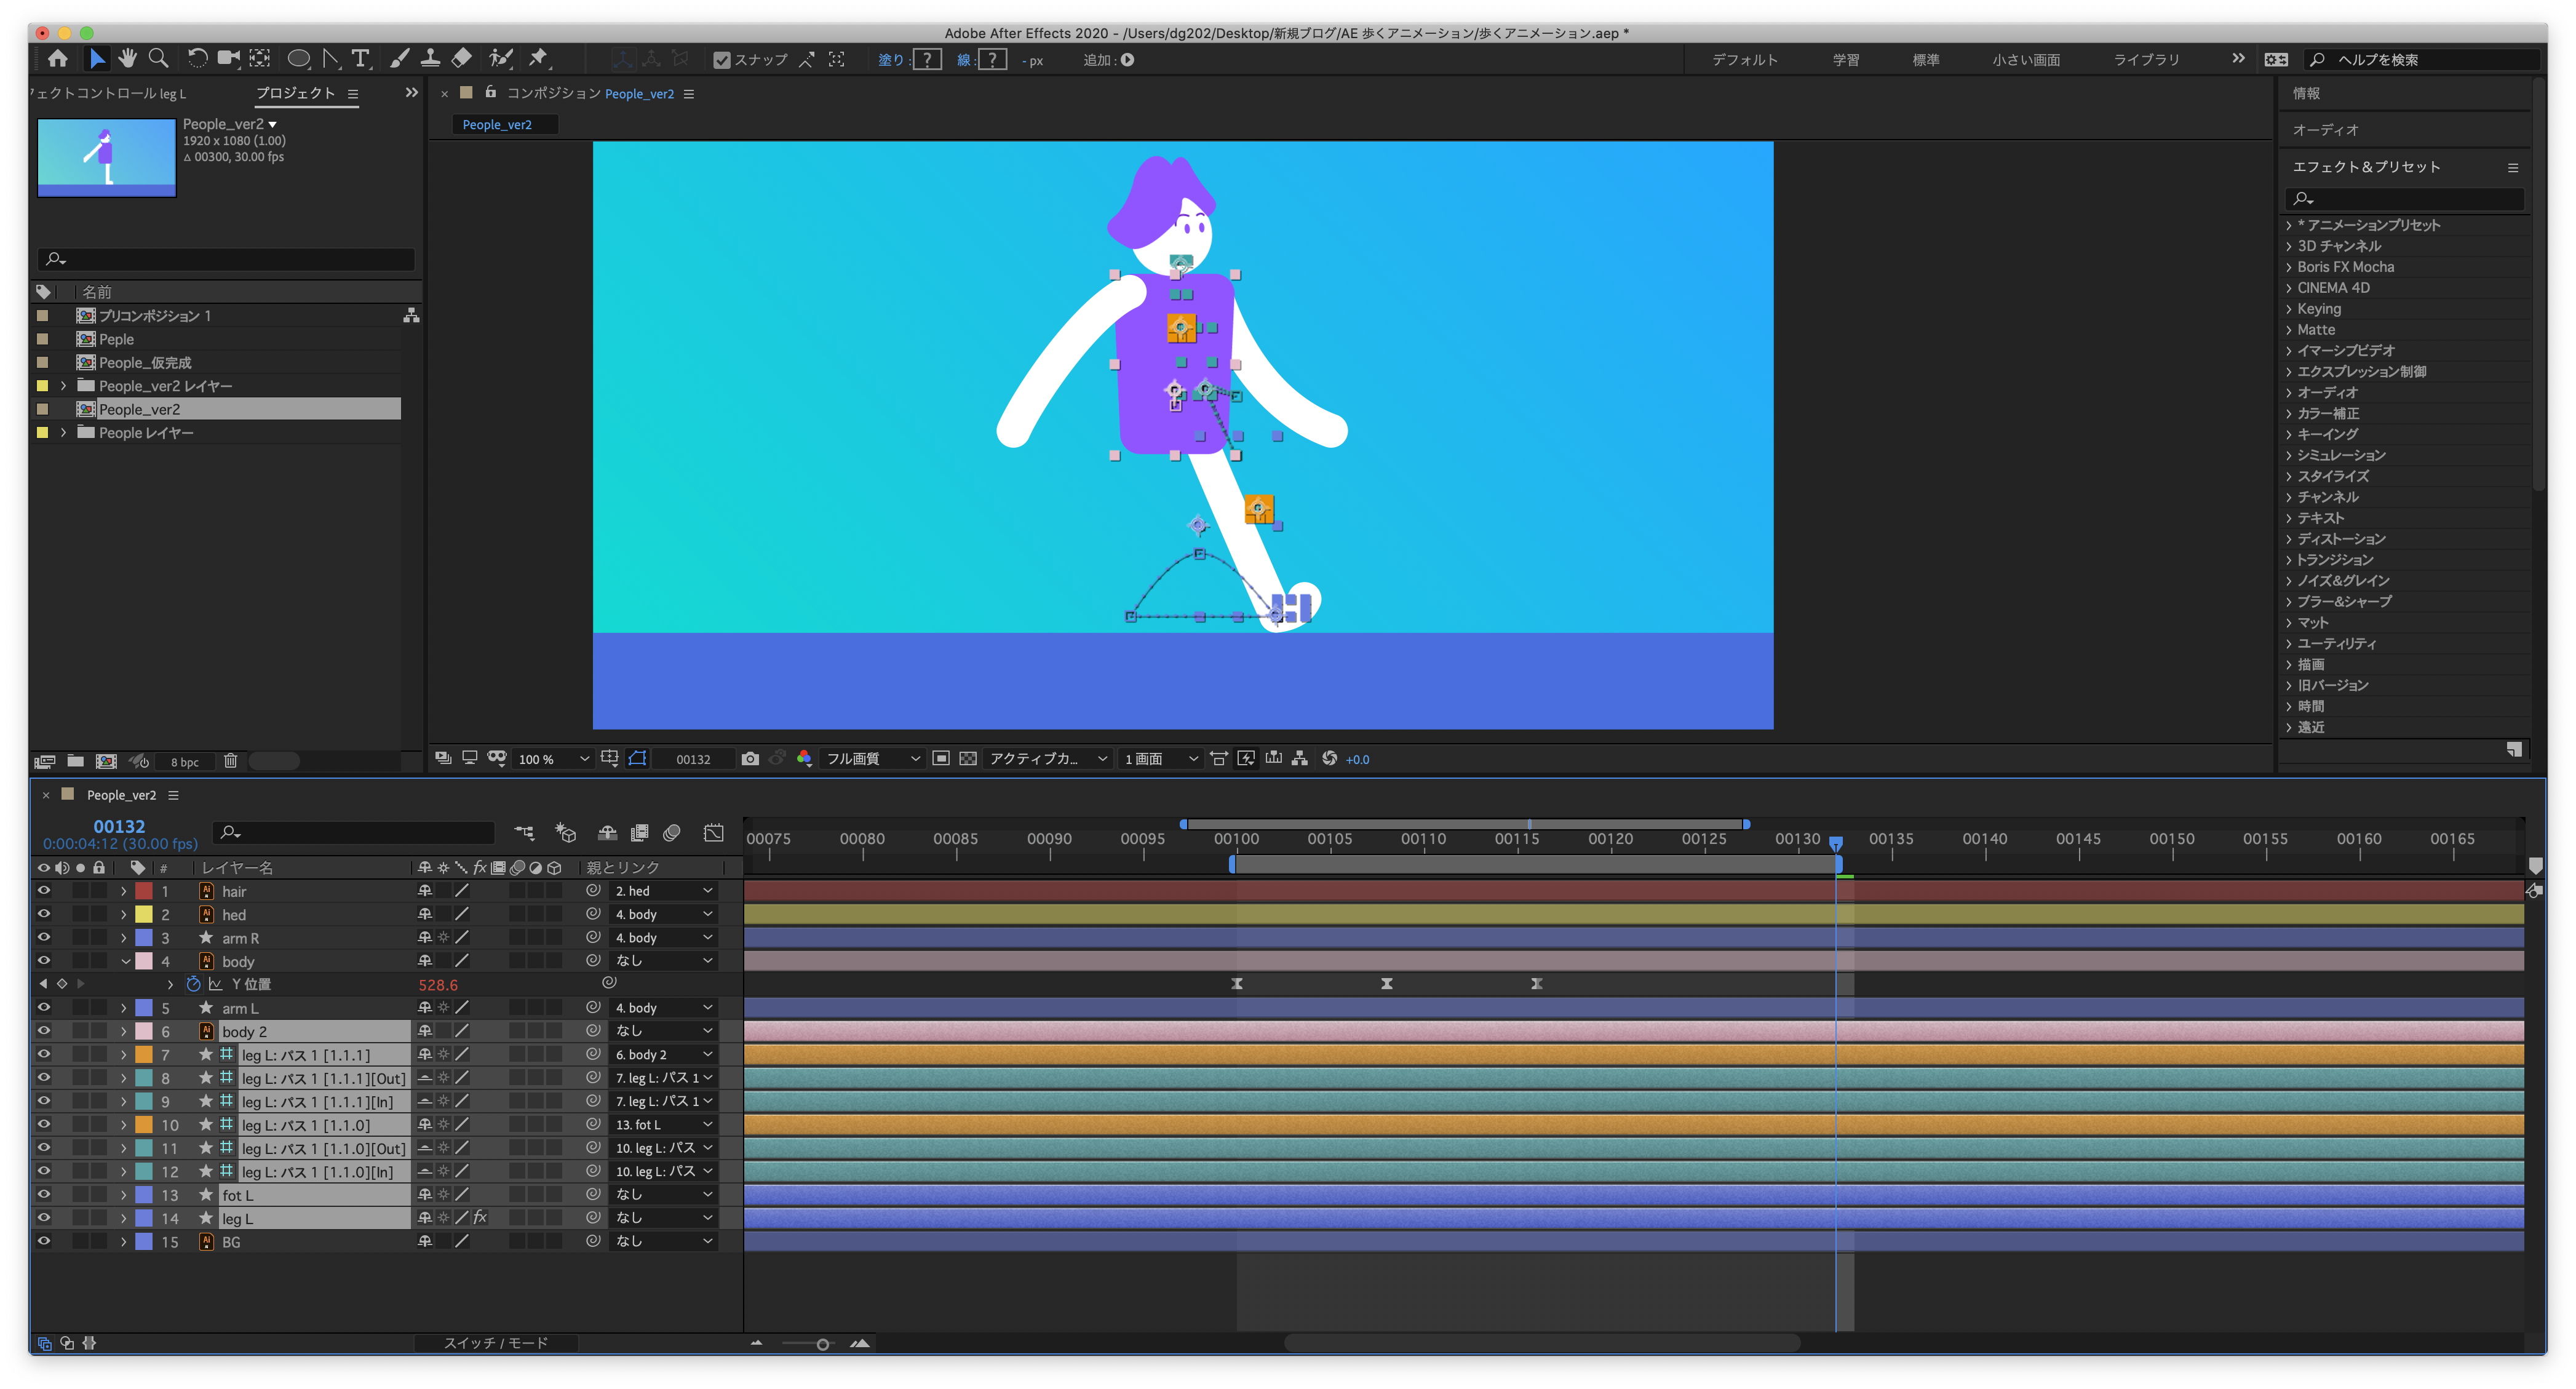
Task: Open the 1 画面 view layout dropdown
Action: (1160, 759)
